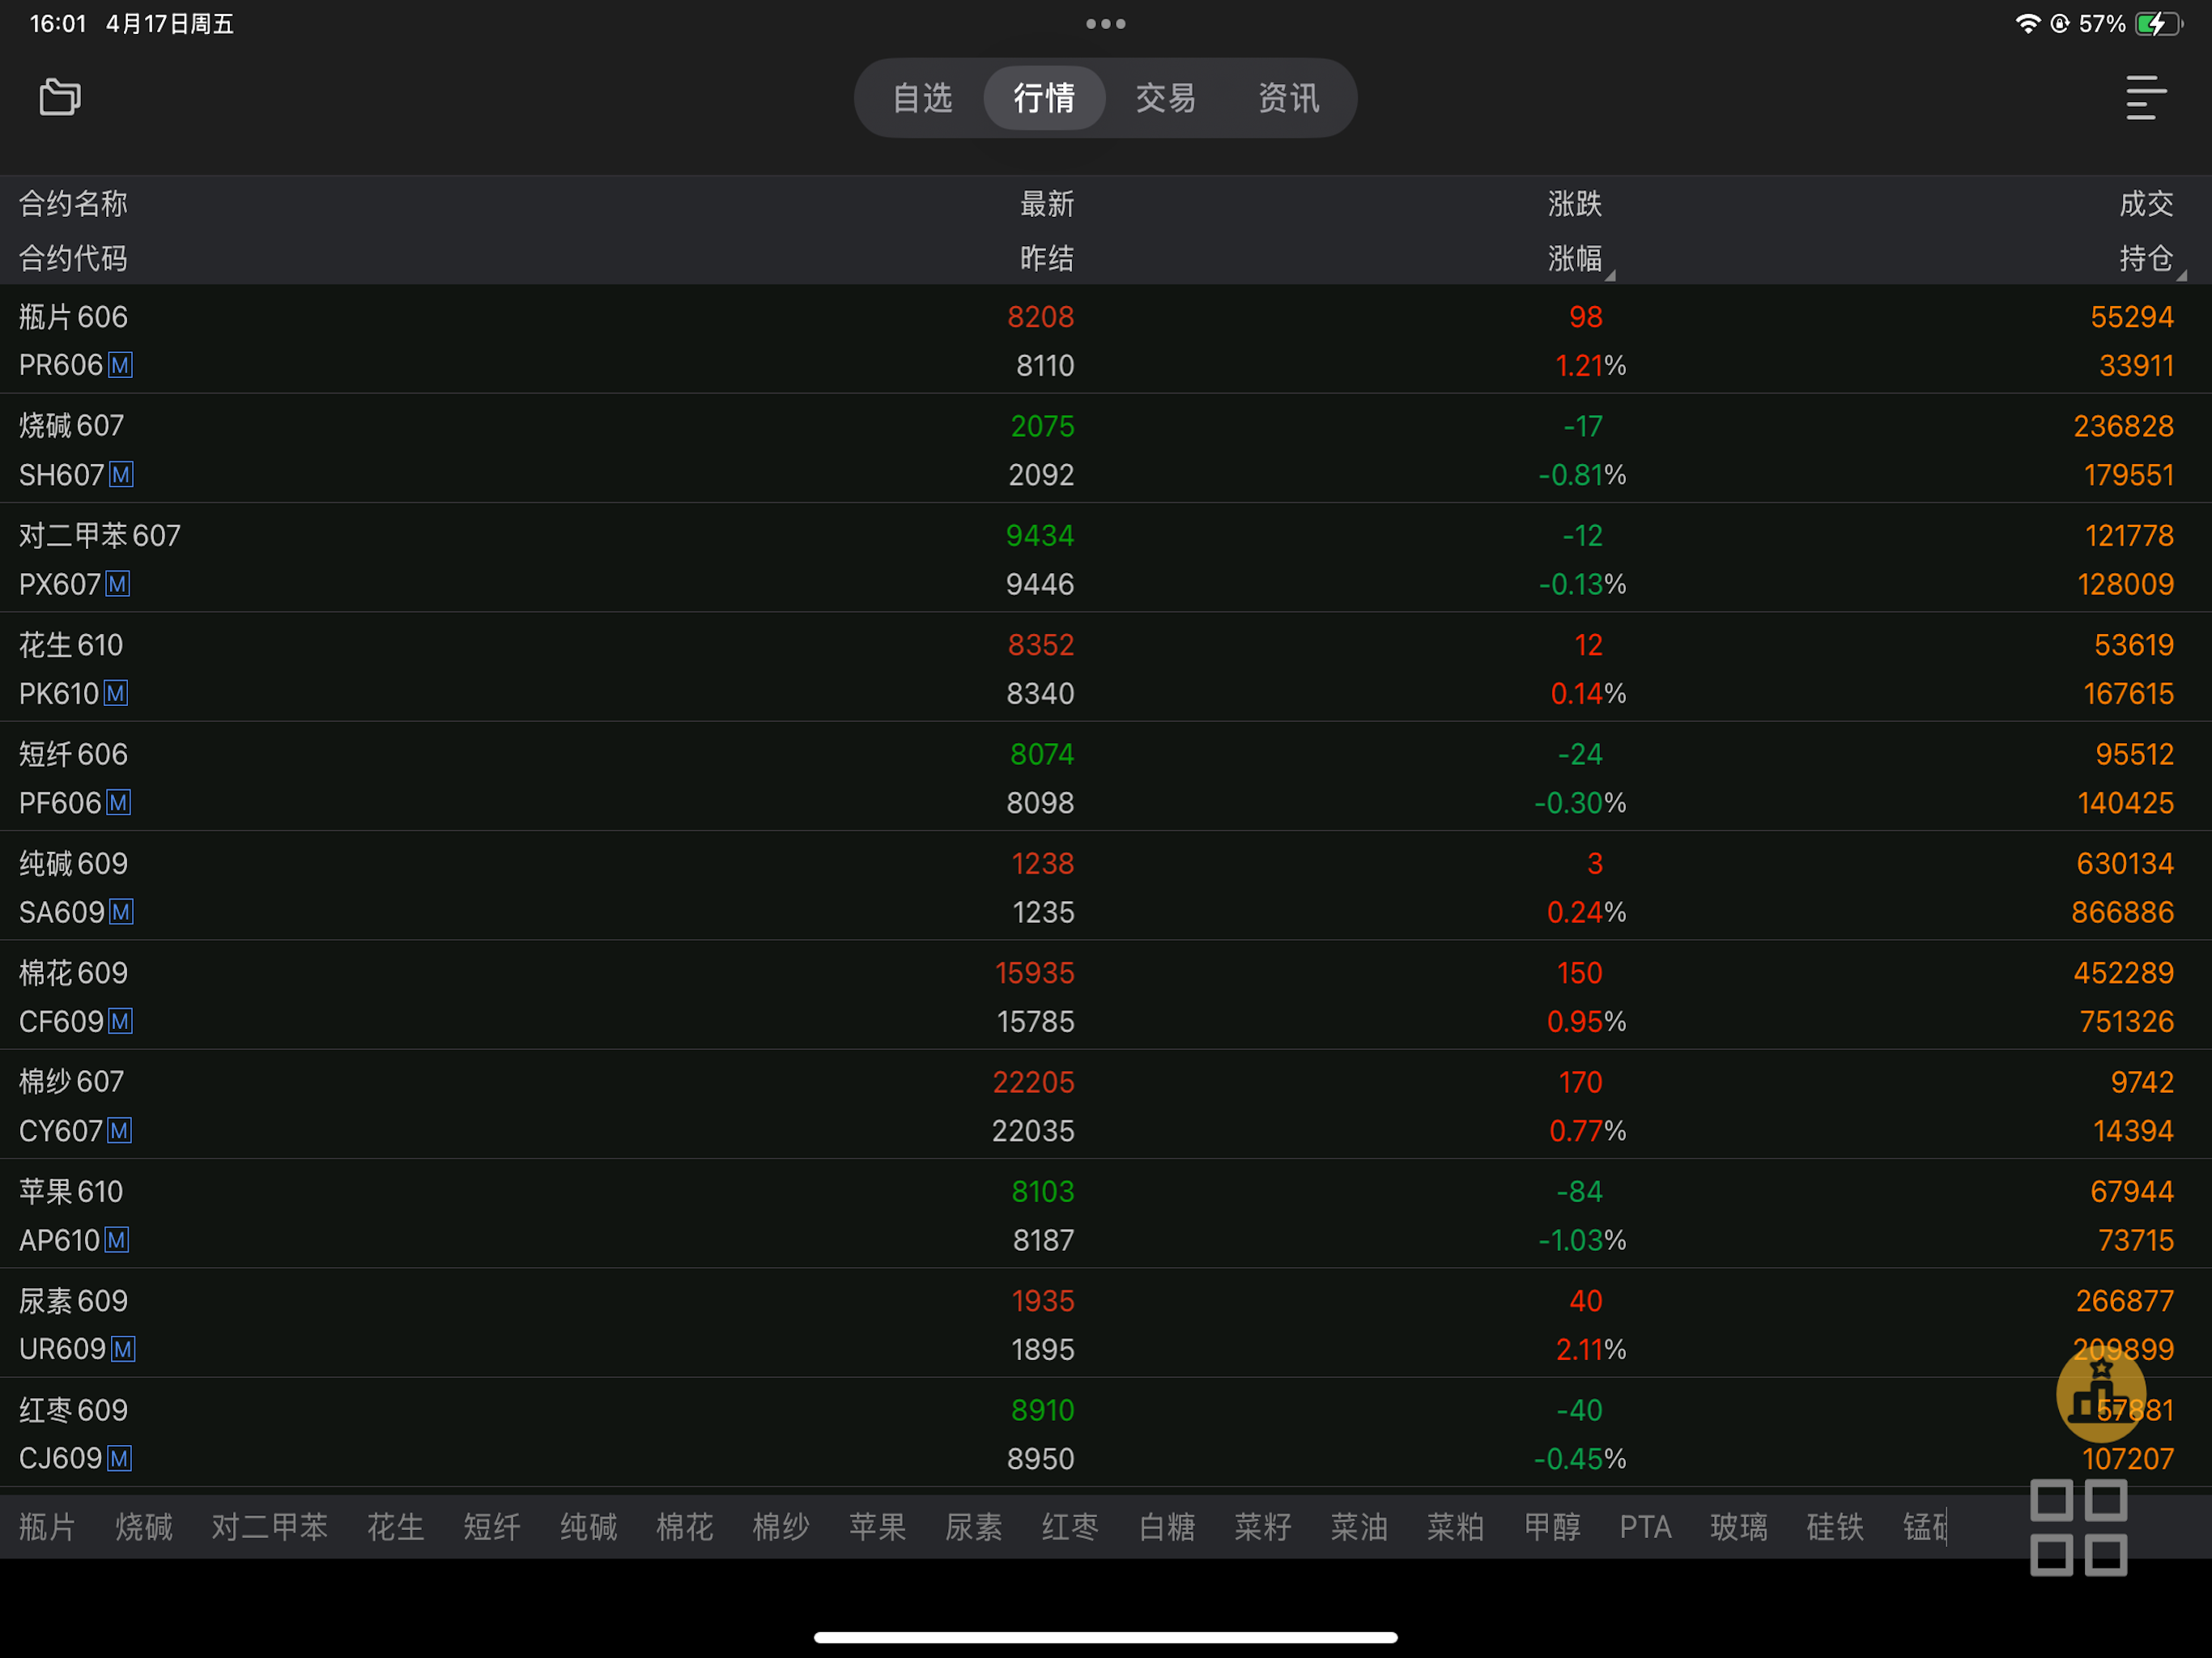The width and height of the screenshot is (2212, 1658).
Task: Tap the M badge next to CJ609
Action: [x=119, y=1458]
